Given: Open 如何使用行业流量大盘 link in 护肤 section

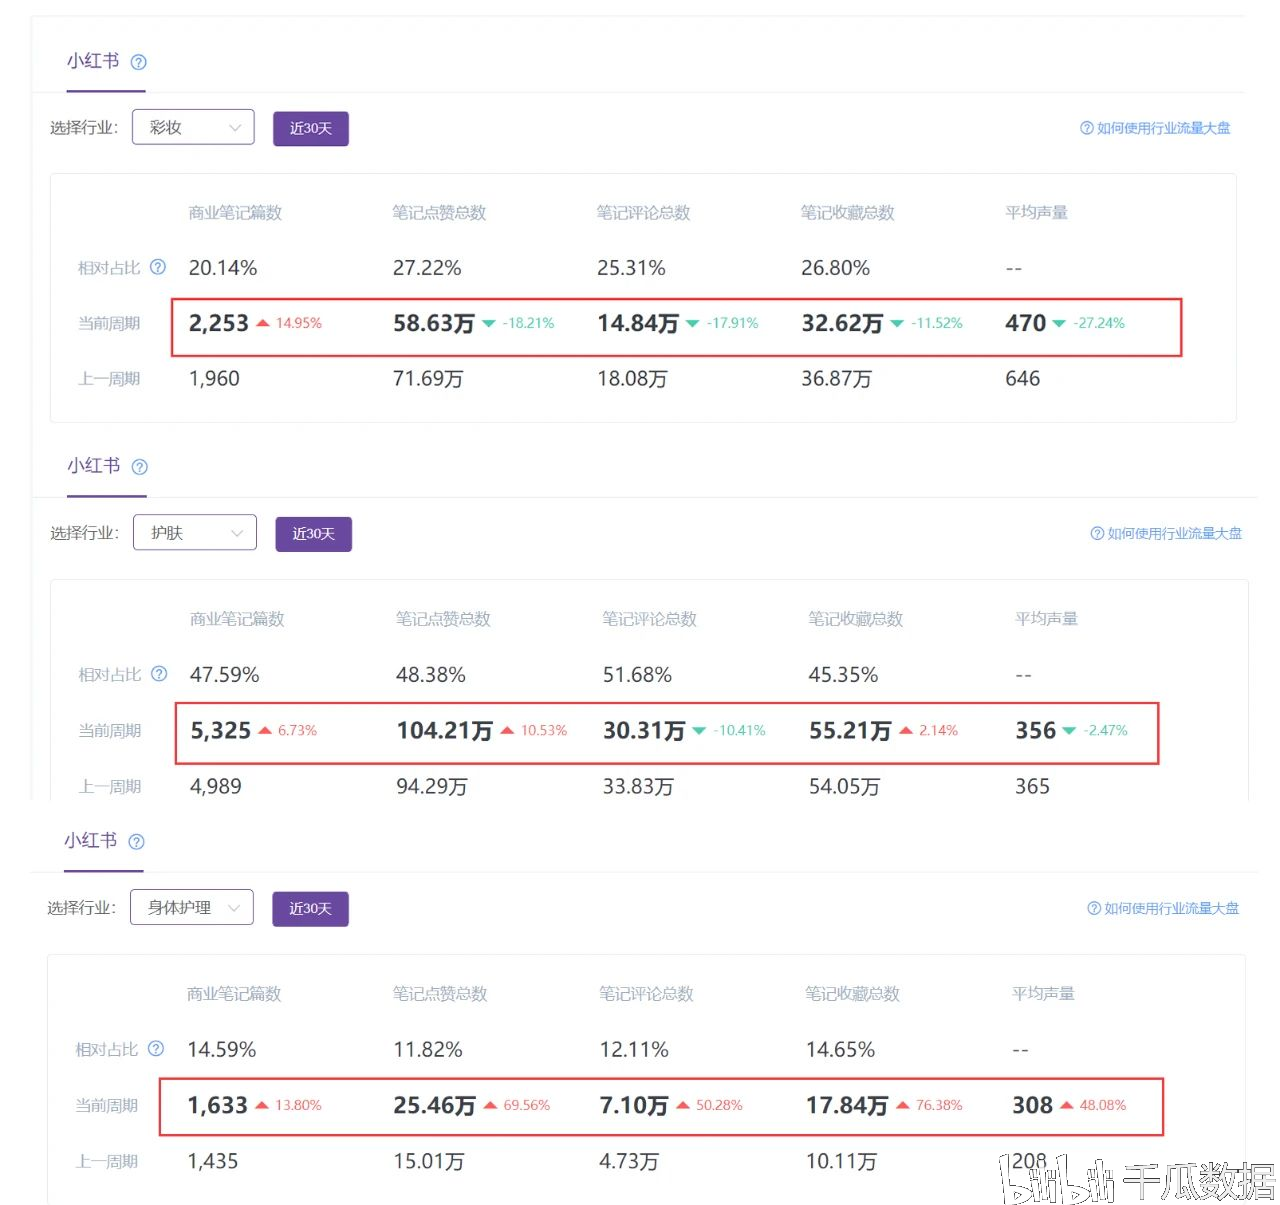Looking at the screenshot, I should (1166, 534).
